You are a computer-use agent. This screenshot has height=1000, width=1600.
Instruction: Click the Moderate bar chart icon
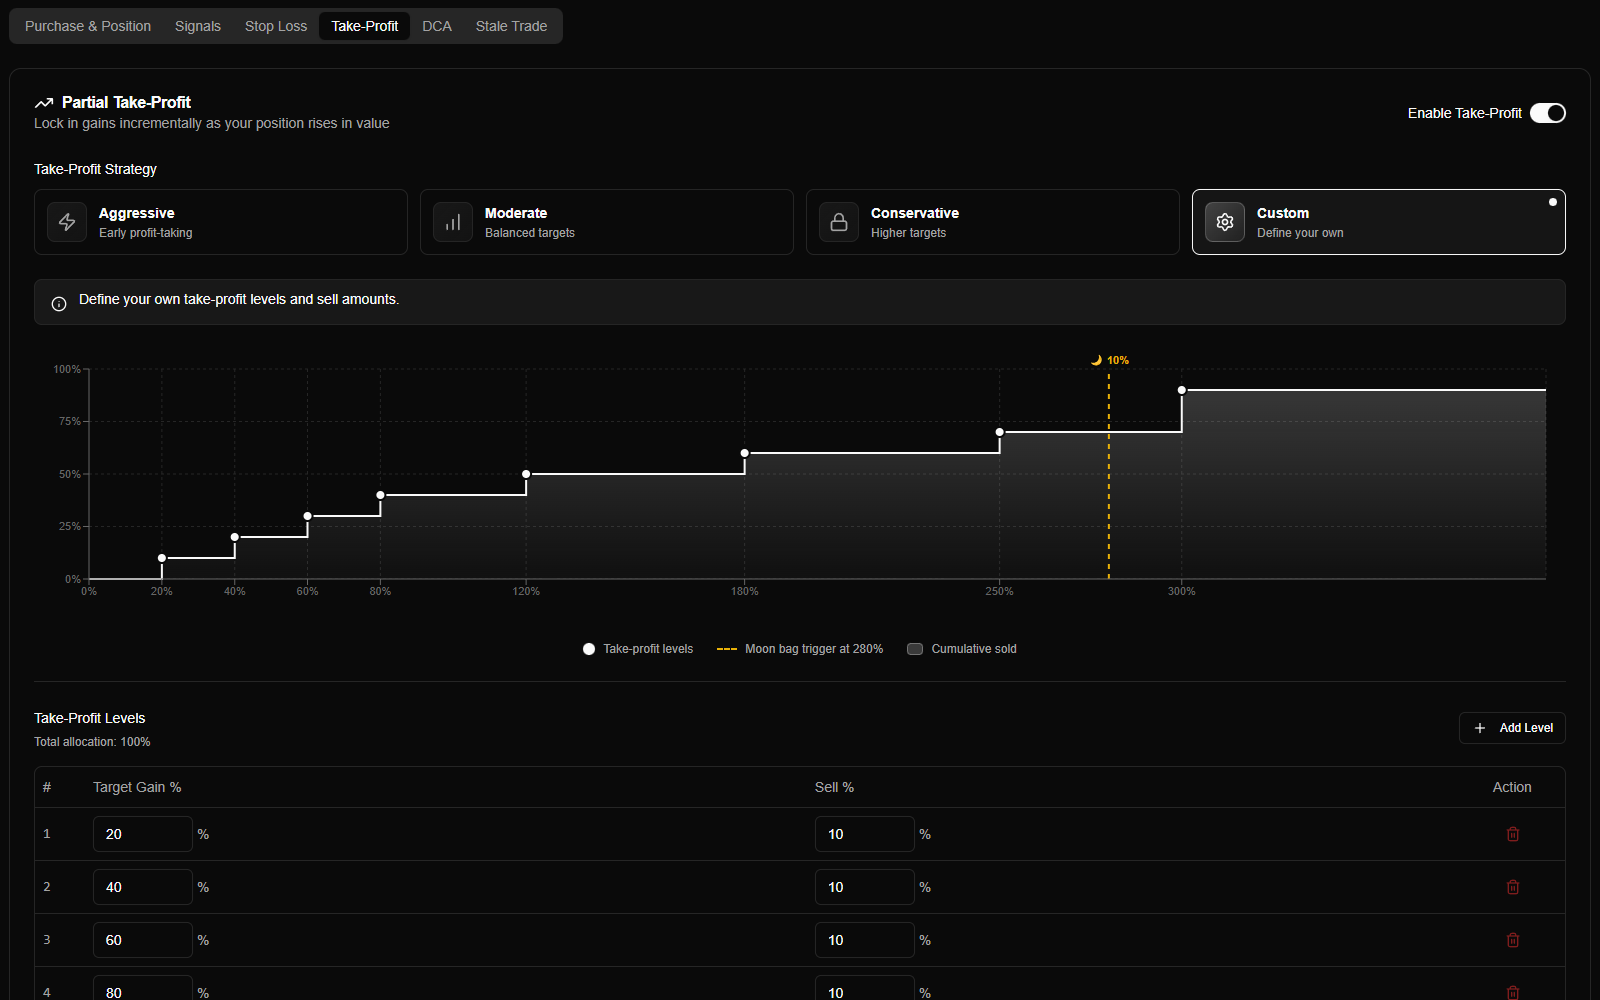(x=453, y=222)
